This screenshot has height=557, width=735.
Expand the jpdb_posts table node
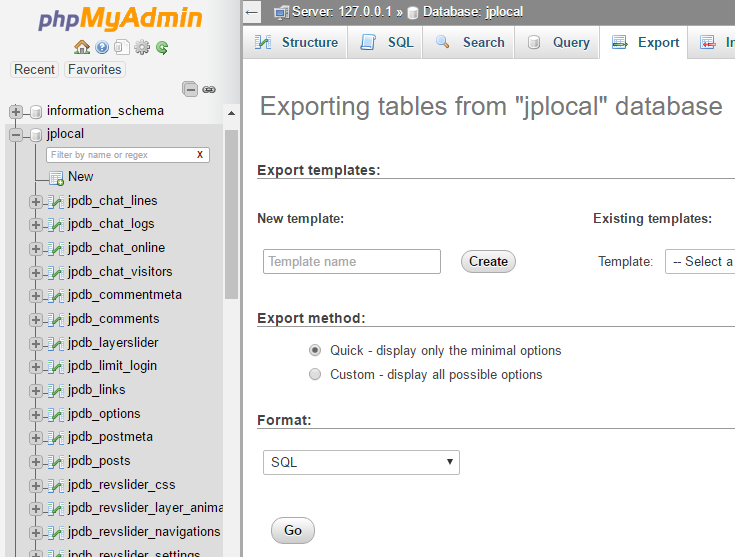click(36, 461)
